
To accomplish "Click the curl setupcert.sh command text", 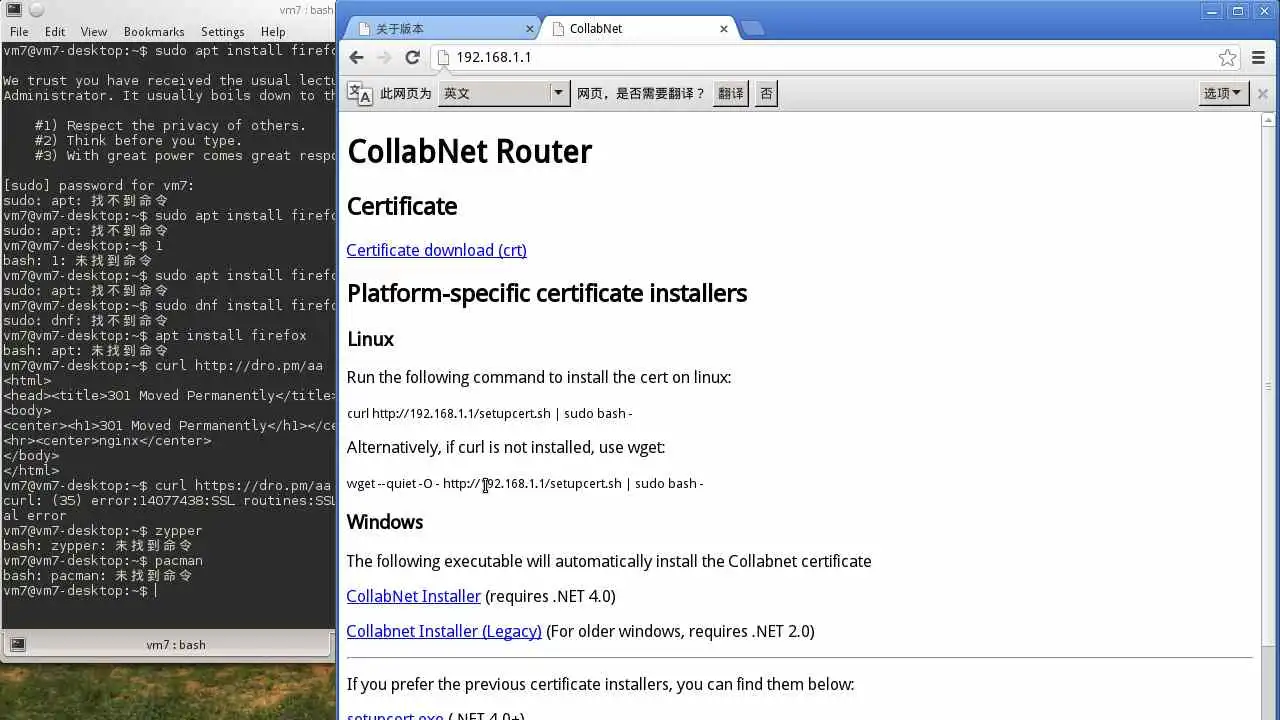I will pos(489,413).
